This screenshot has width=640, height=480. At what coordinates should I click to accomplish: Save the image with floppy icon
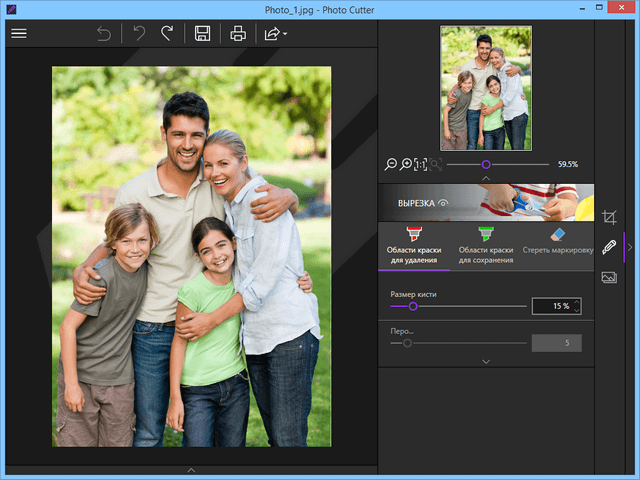[x=202, y=33]
